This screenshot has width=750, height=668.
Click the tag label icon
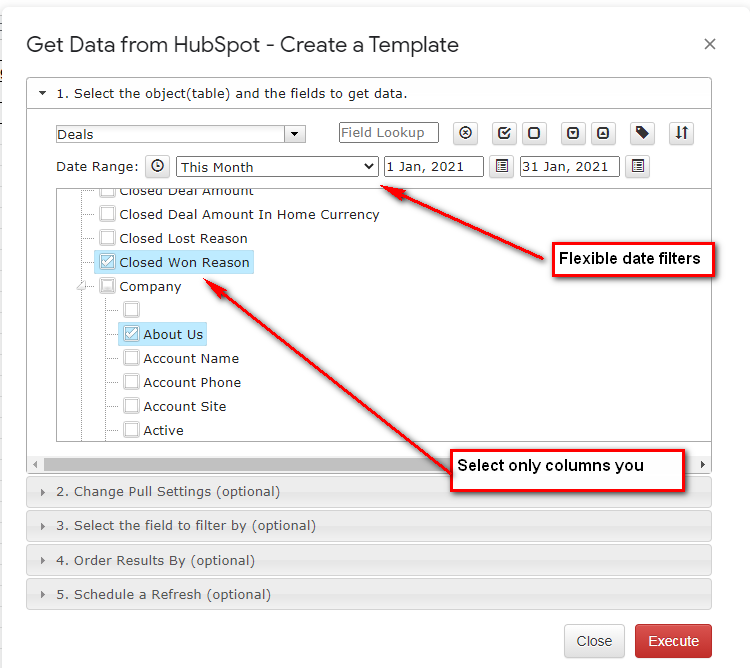[x=642, y=133]
